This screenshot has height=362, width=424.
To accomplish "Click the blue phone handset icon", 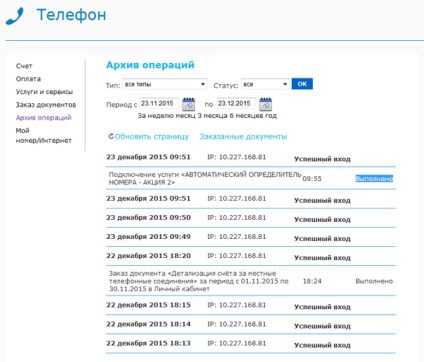I will [x=15, y=16].
